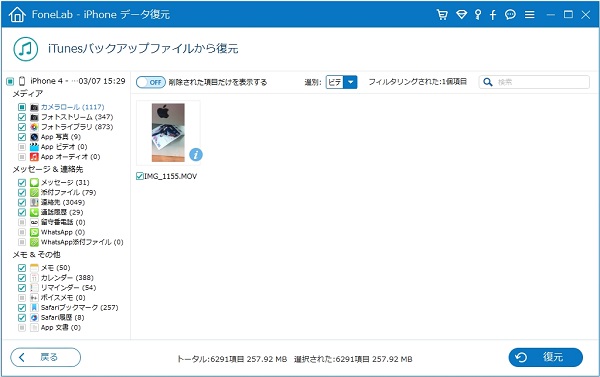Screen dimensions: 600x377
Task: Uncheck the フォトストリーム checkbox
Action: point(22,117)
